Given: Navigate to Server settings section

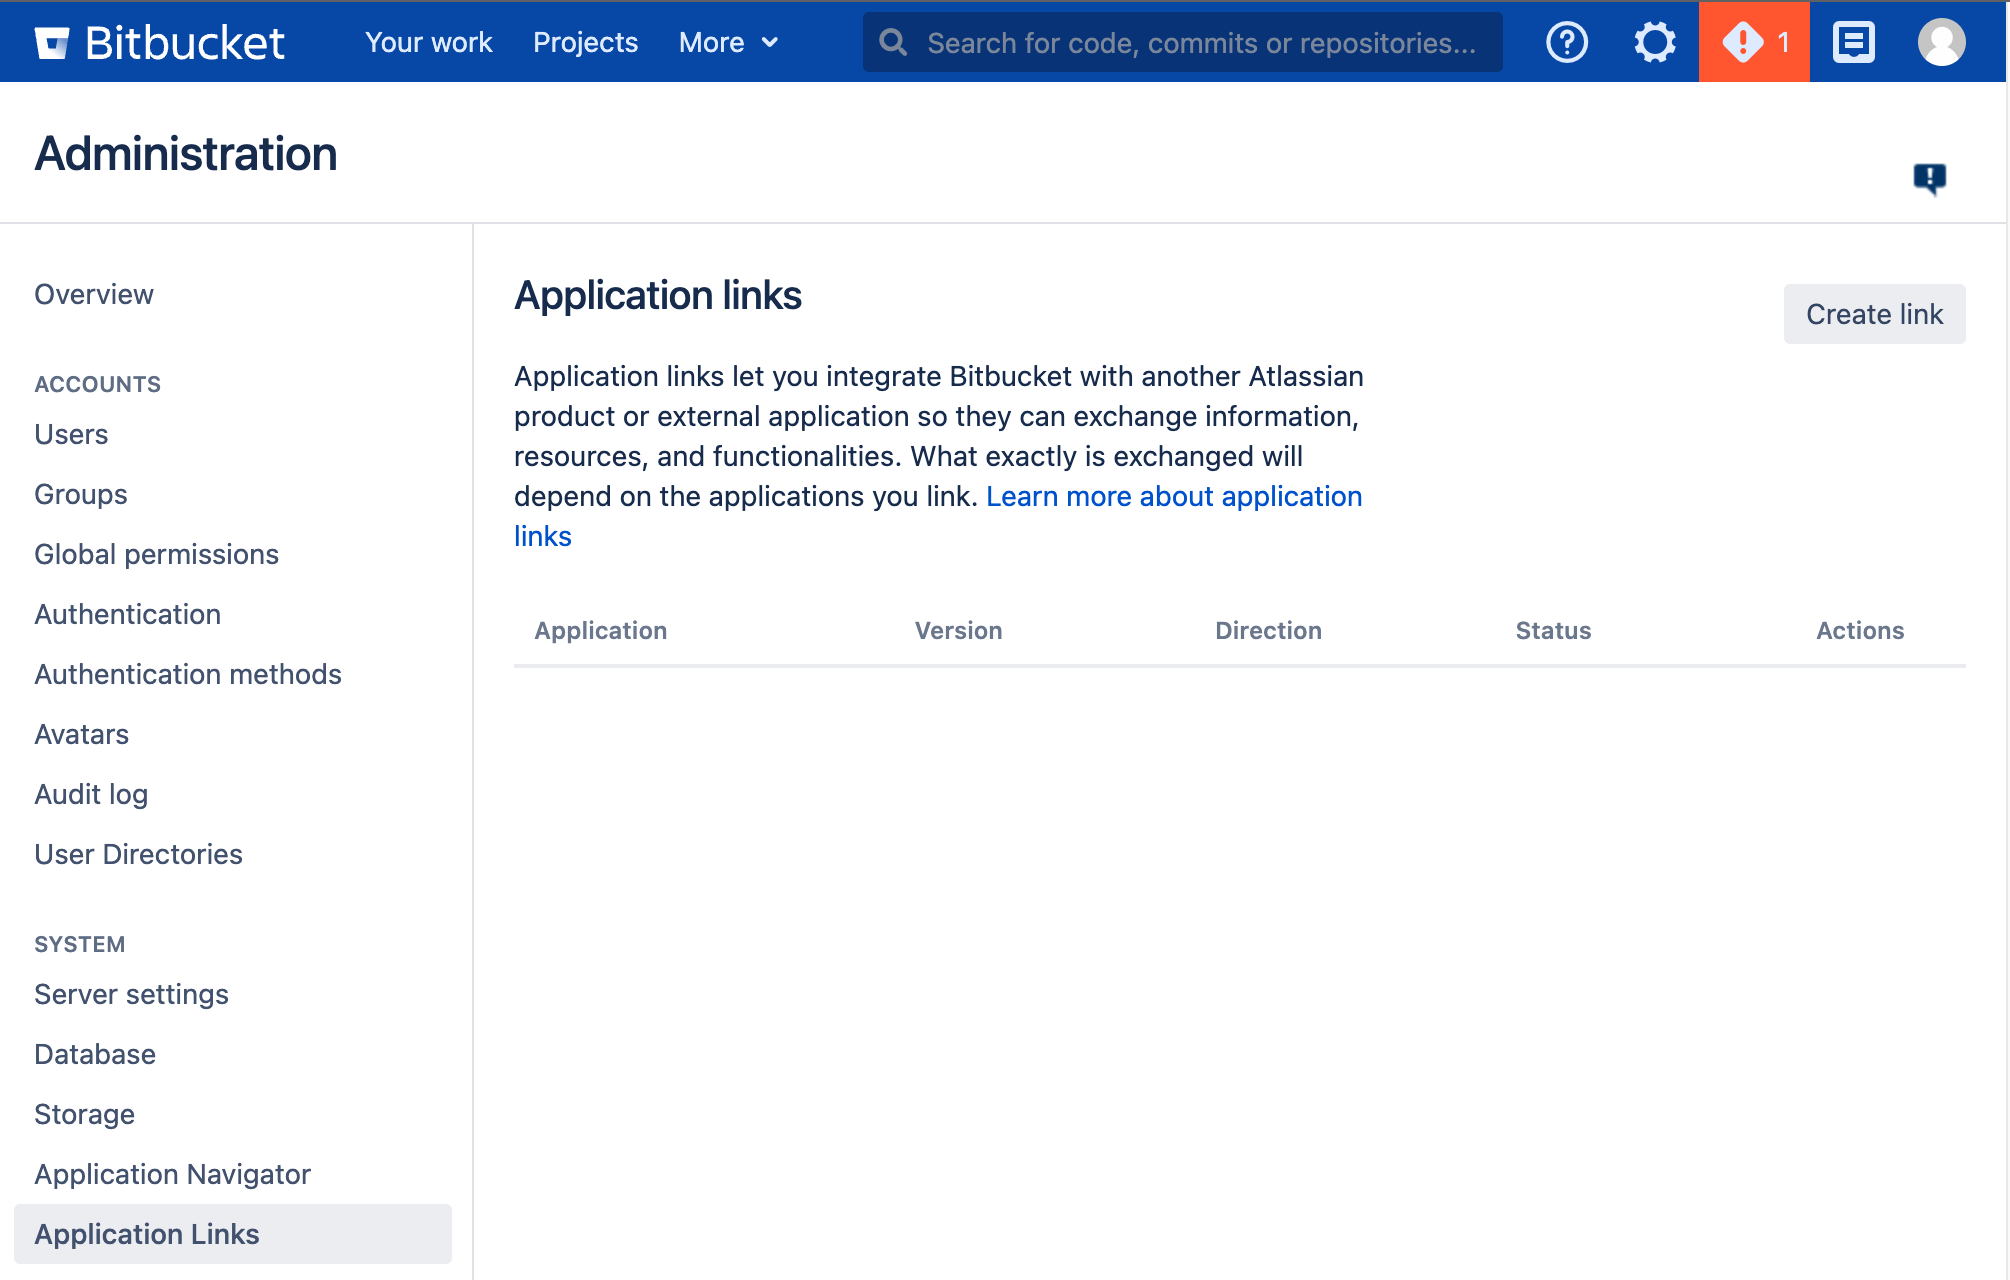Looking at the screenshot, I should click(130, 993).
